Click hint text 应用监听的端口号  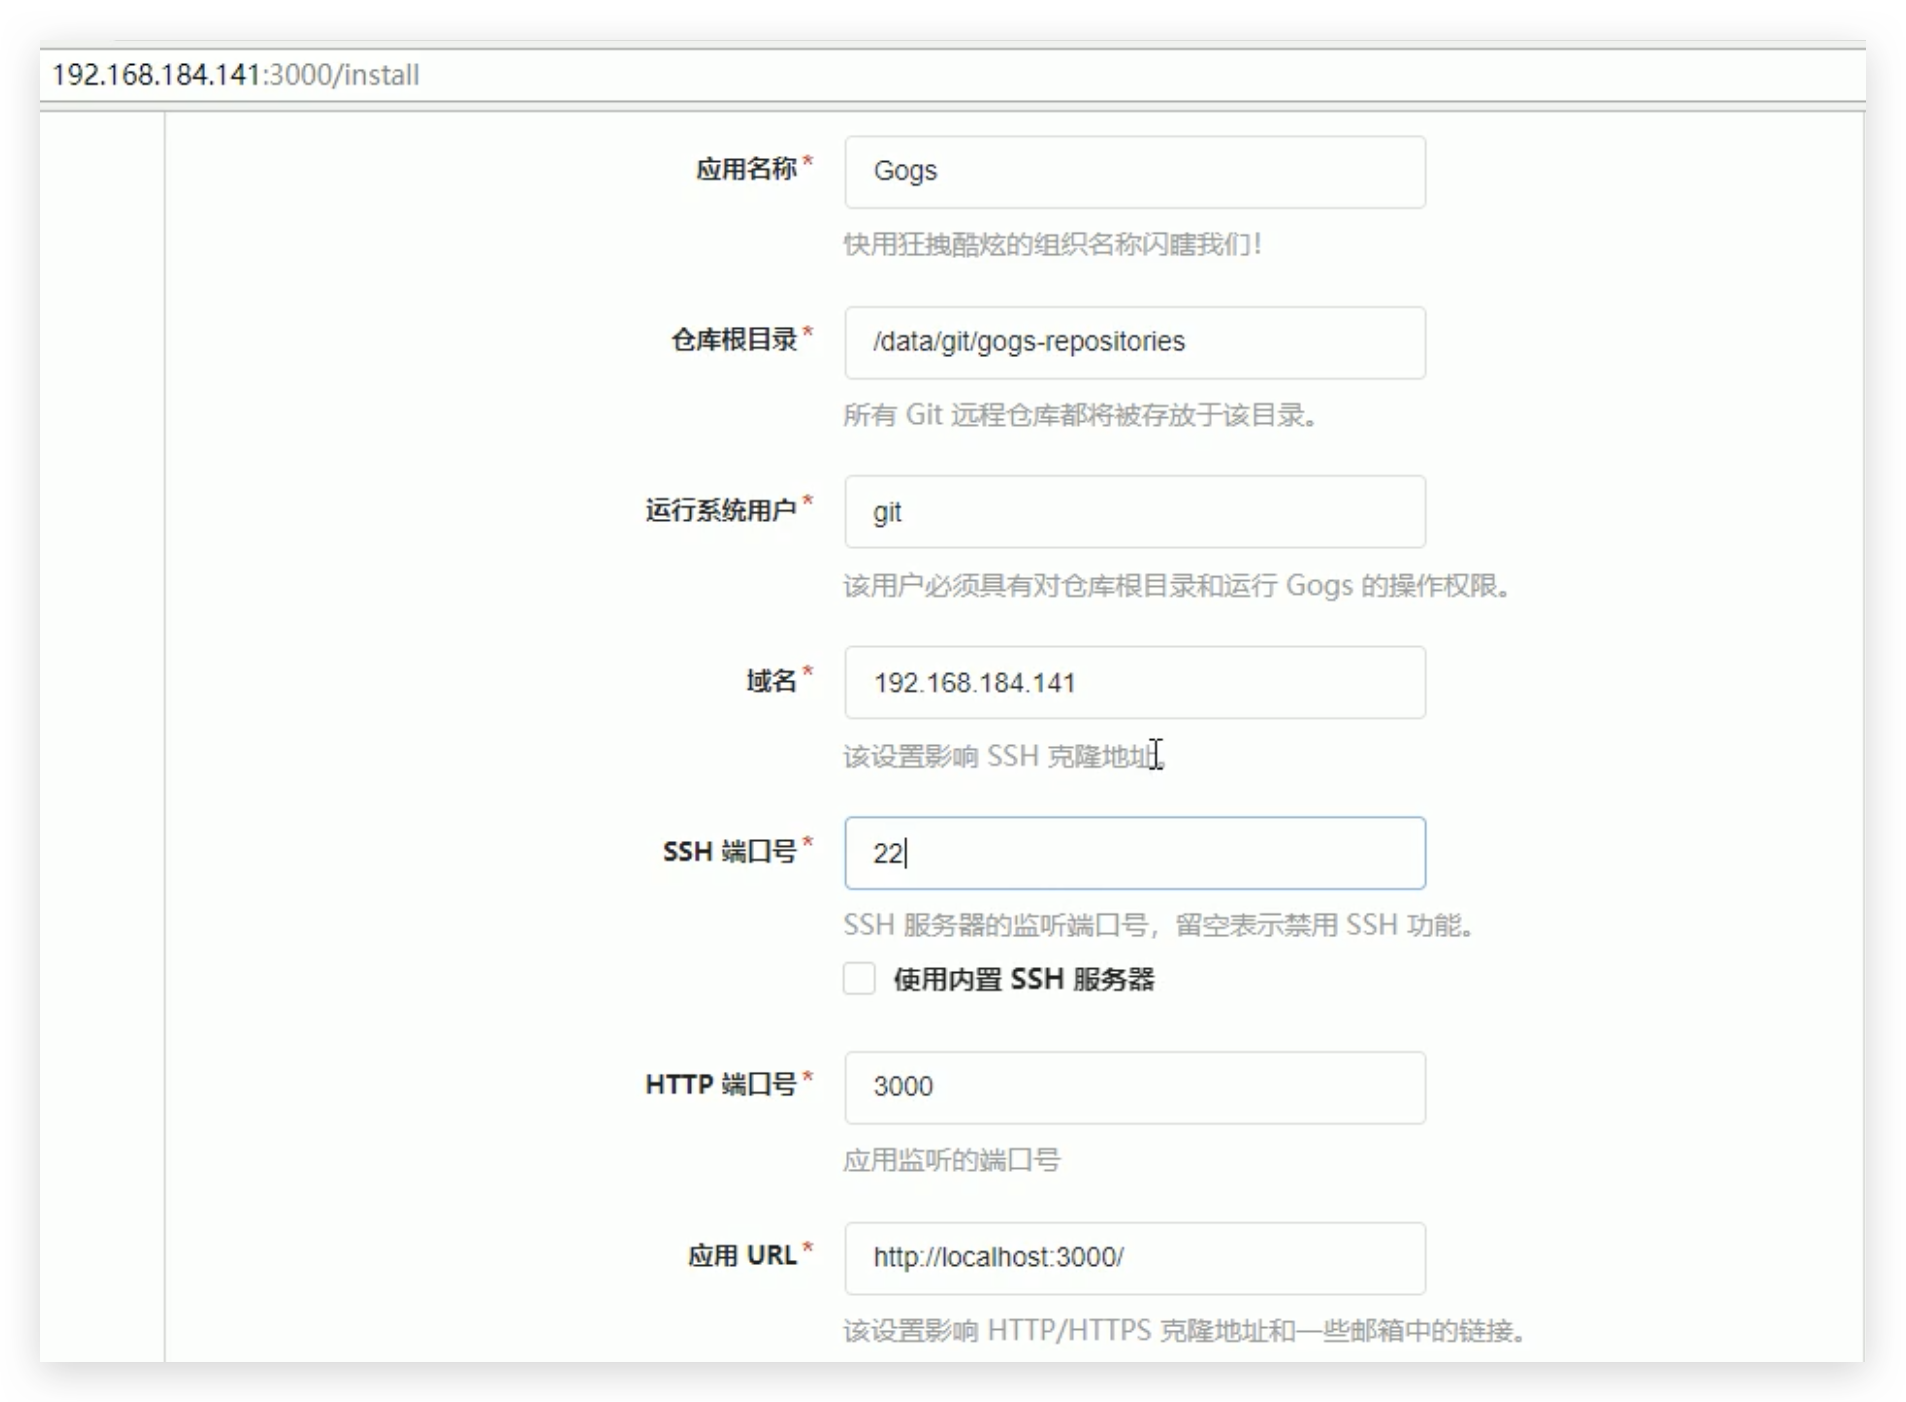coord(952,1160)
